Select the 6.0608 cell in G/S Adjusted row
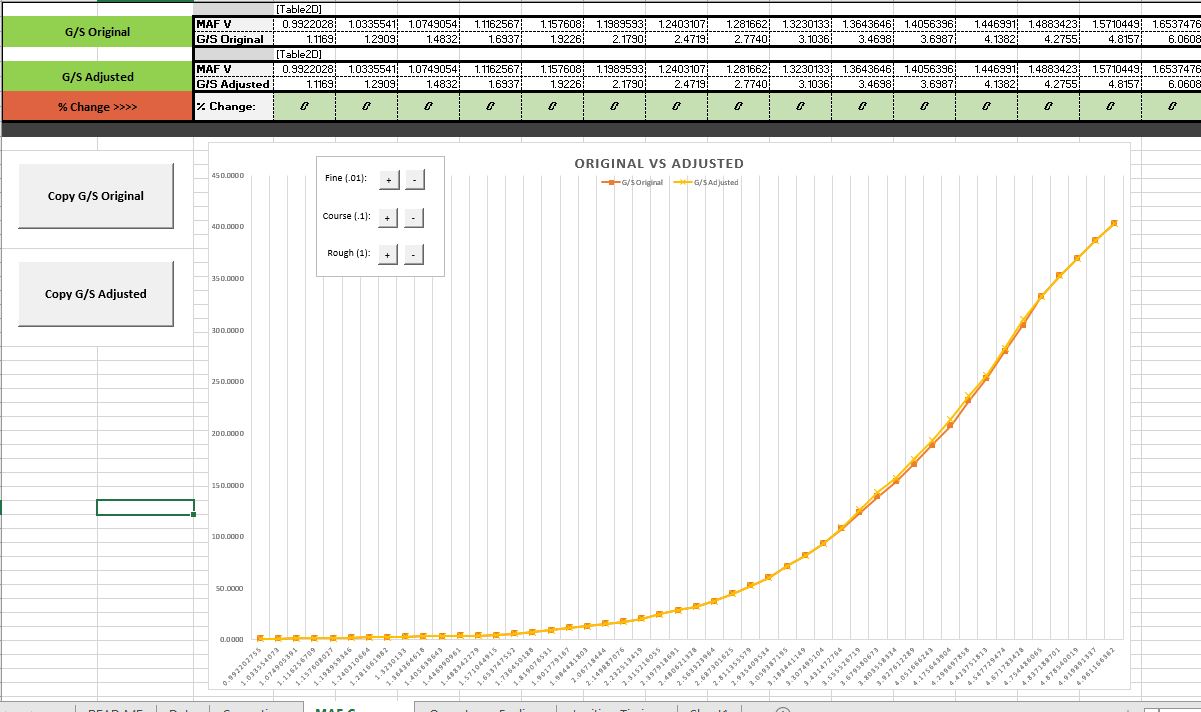The height and width of the screenshot is (712, 1201). coord(1178,85)
